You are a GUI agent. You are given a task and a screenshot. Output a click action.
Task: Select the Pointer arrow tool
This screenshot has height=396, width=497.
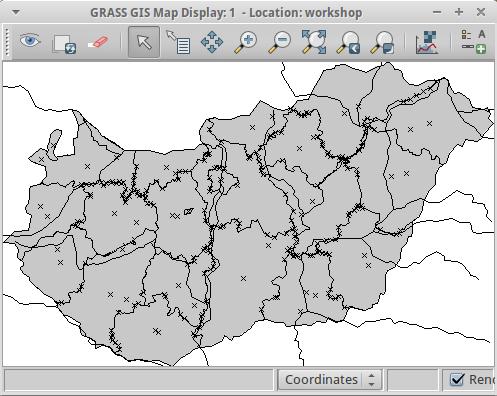(144, 42)
